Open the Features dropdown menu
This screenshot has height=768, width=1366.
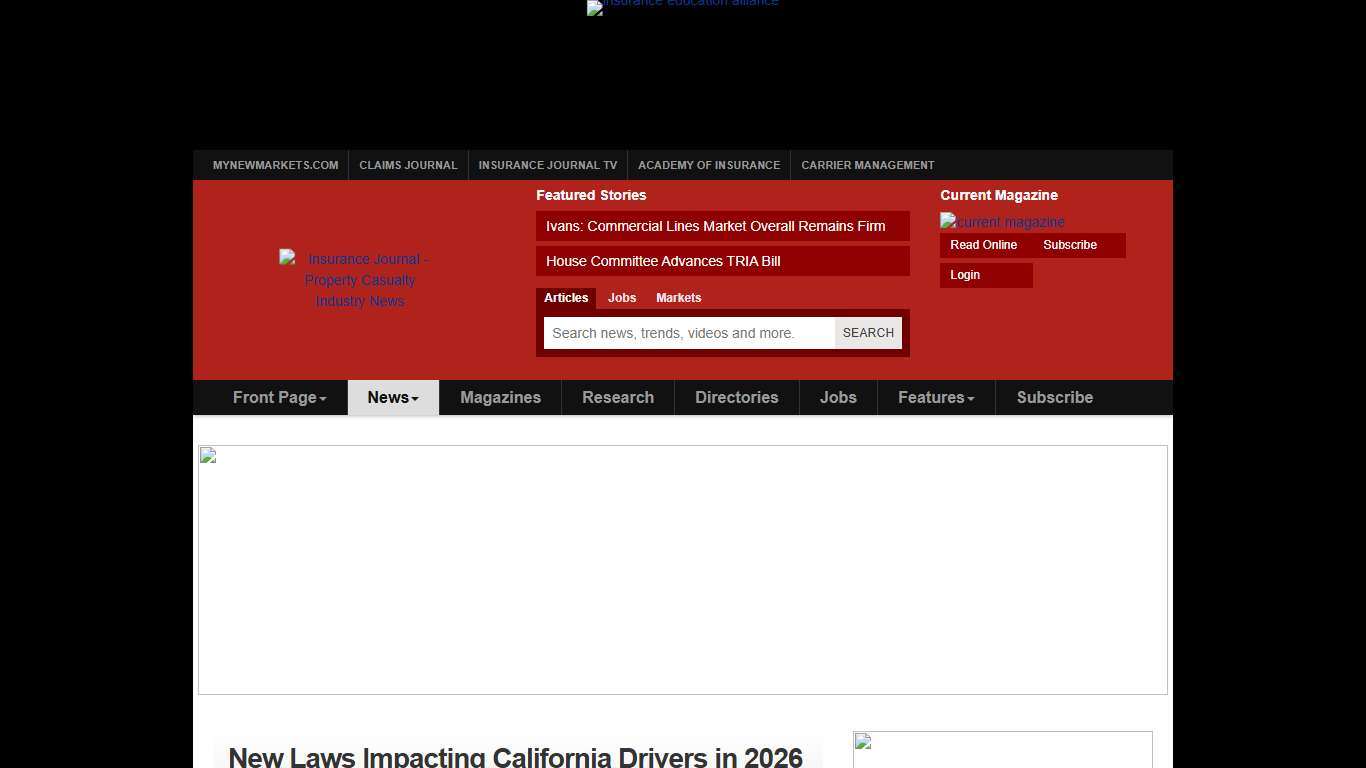[935, 397]
